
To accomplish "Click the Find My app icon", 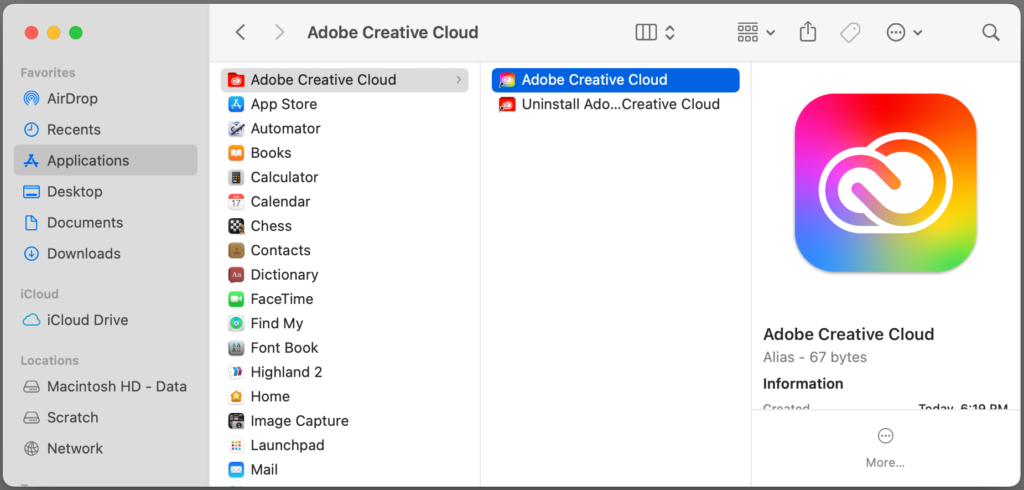I will point(236,323).
